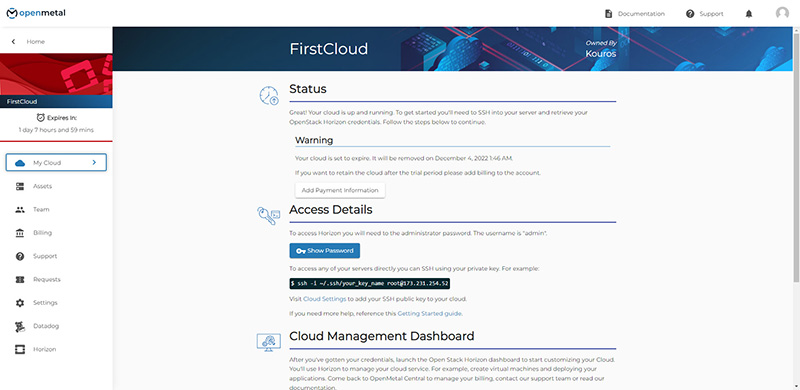The height and width of the screenshot is (390, 800).
Task: Click the '1 day 7 hours and 59 mins' text
Action: 56,130
